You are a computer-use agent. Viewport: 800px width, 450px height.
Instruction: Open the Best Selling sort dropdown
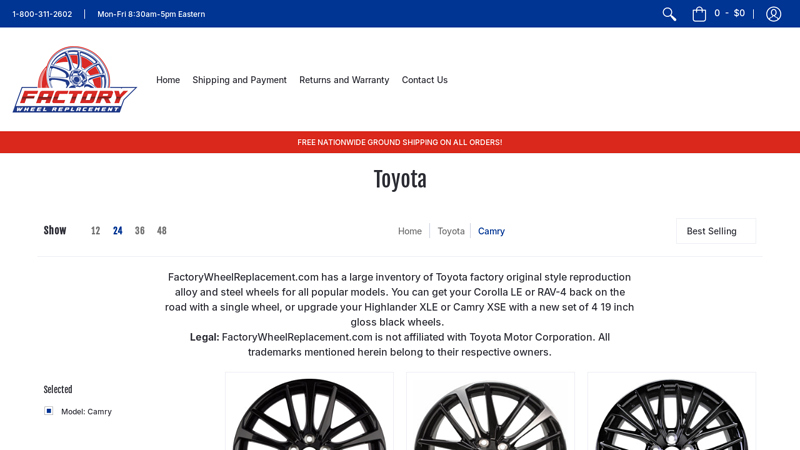[716, 231]
